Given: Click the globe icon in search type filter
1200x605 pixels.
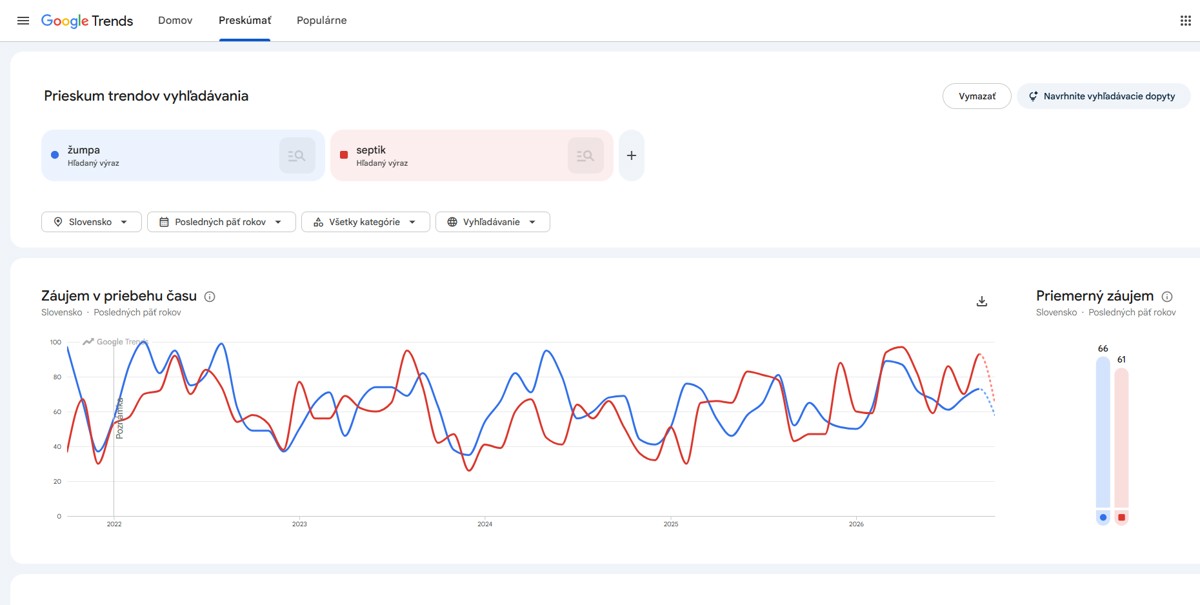Looking at the screenshot, I should (x=452, y=222).
